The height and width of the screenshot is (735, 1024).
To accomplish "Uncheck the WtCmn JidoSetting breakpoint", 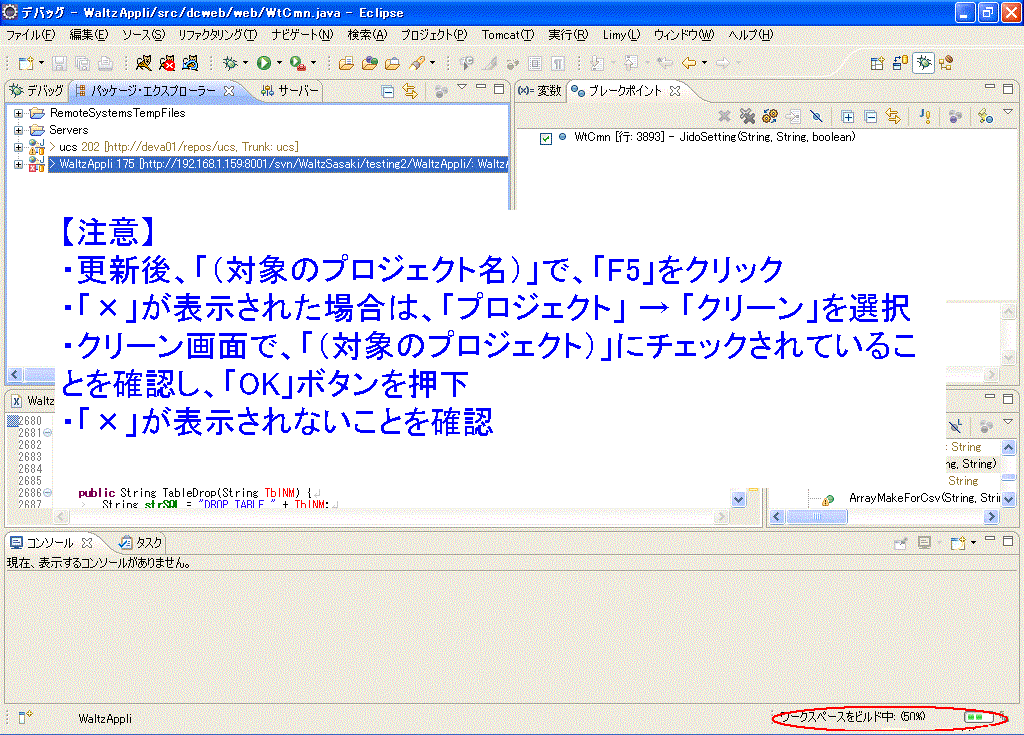I will point(546,138).
